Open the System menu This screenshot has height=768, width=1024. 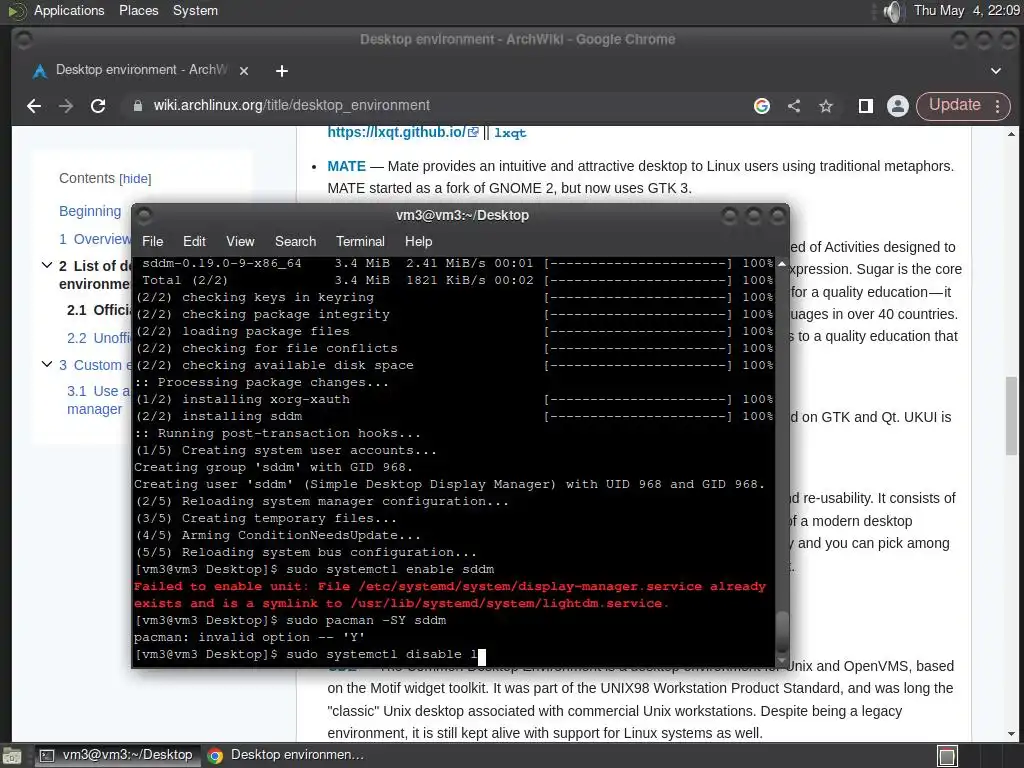[195, 10]
